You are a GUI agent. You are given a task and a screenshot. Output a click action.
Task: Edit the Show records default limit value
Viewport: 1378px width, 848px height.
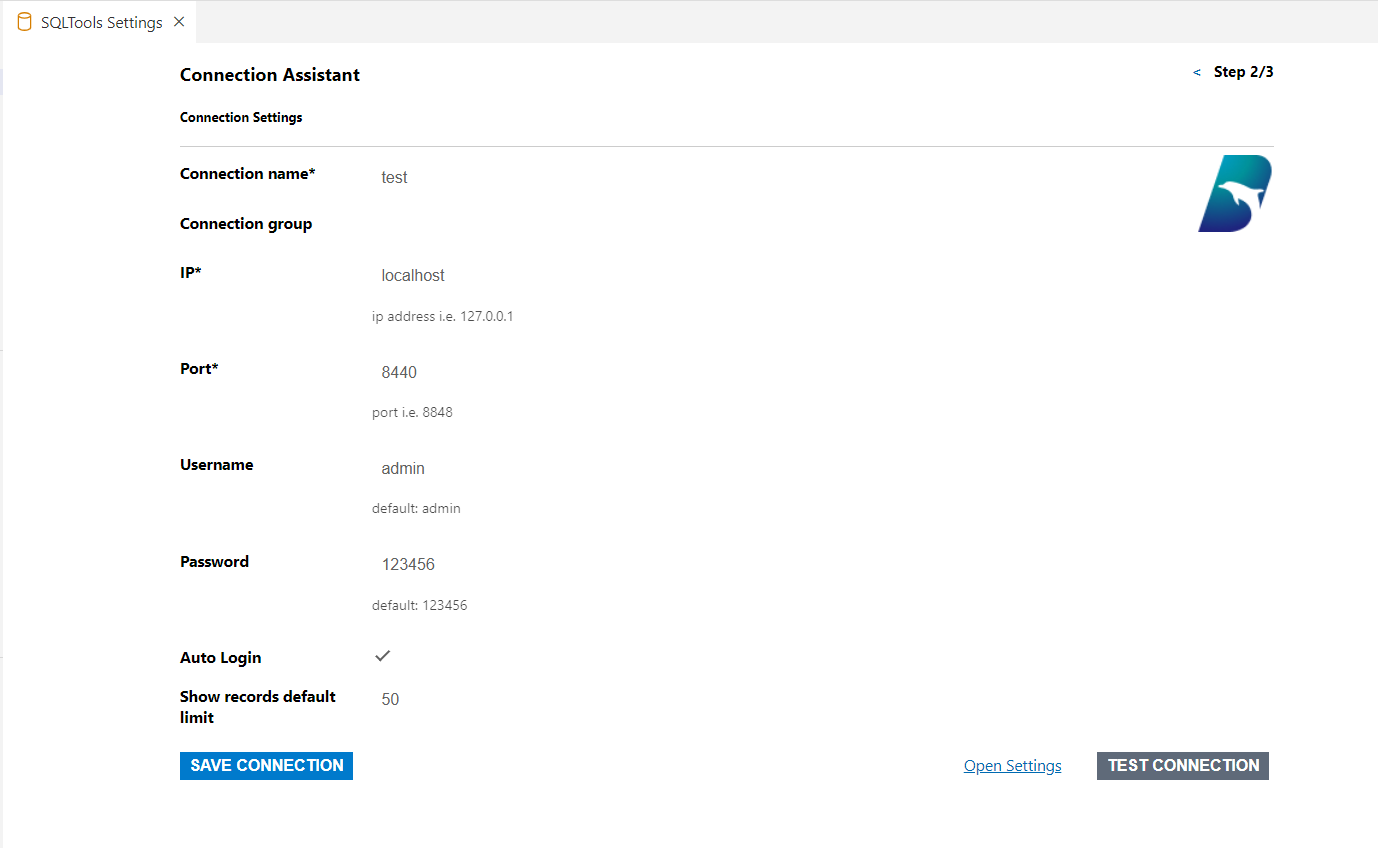(x=600, y=699)
